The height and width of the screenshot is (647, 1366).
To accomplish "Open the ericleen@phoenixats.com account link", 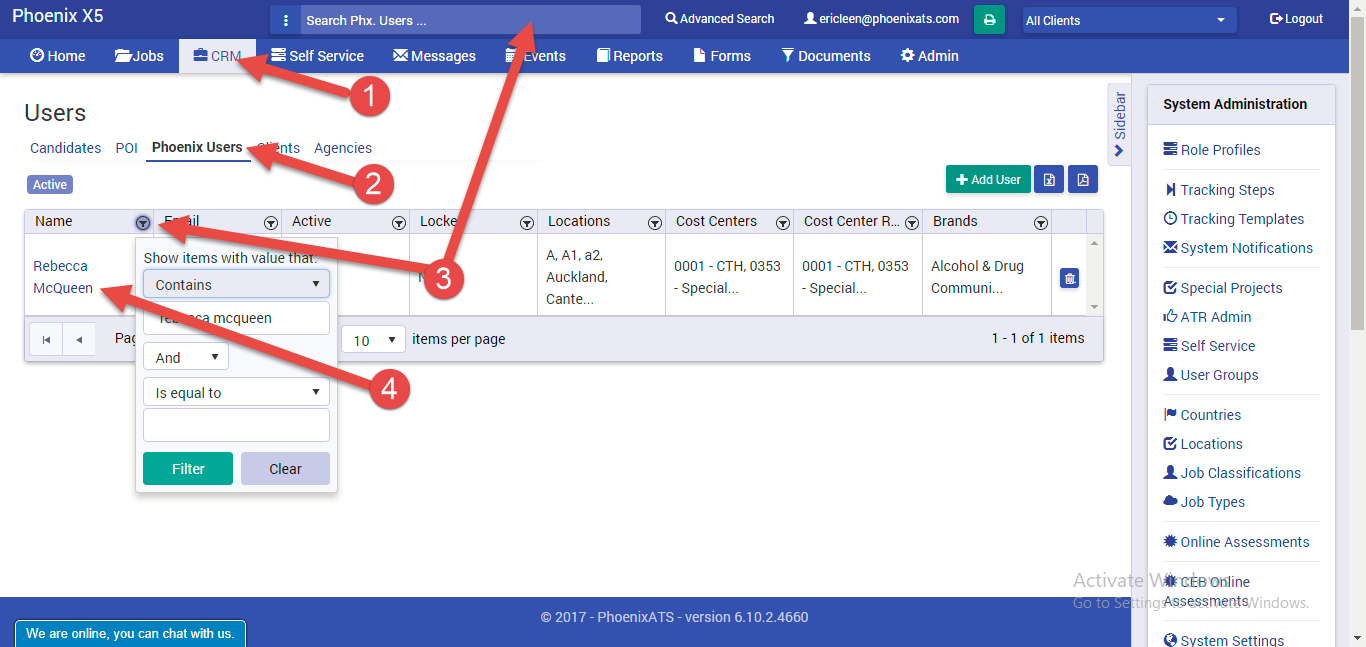I will [x=881, y=19].
